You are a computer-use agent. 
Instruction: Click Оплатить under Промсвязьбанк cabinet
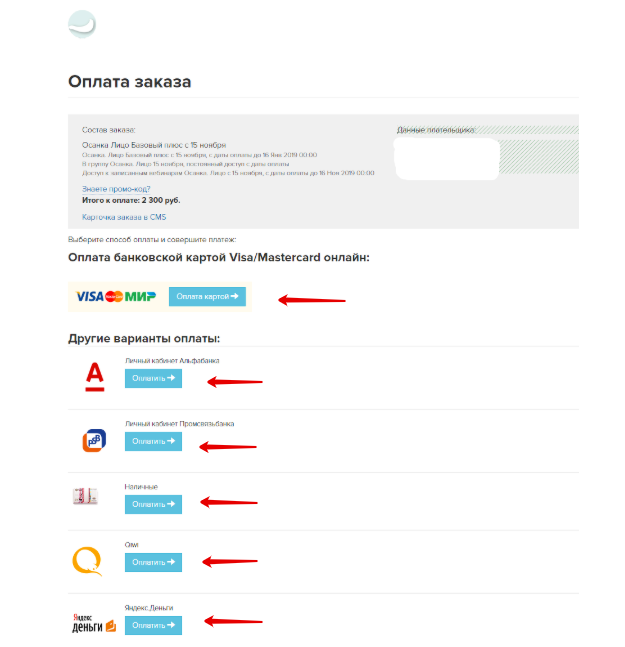coord(153,442)
